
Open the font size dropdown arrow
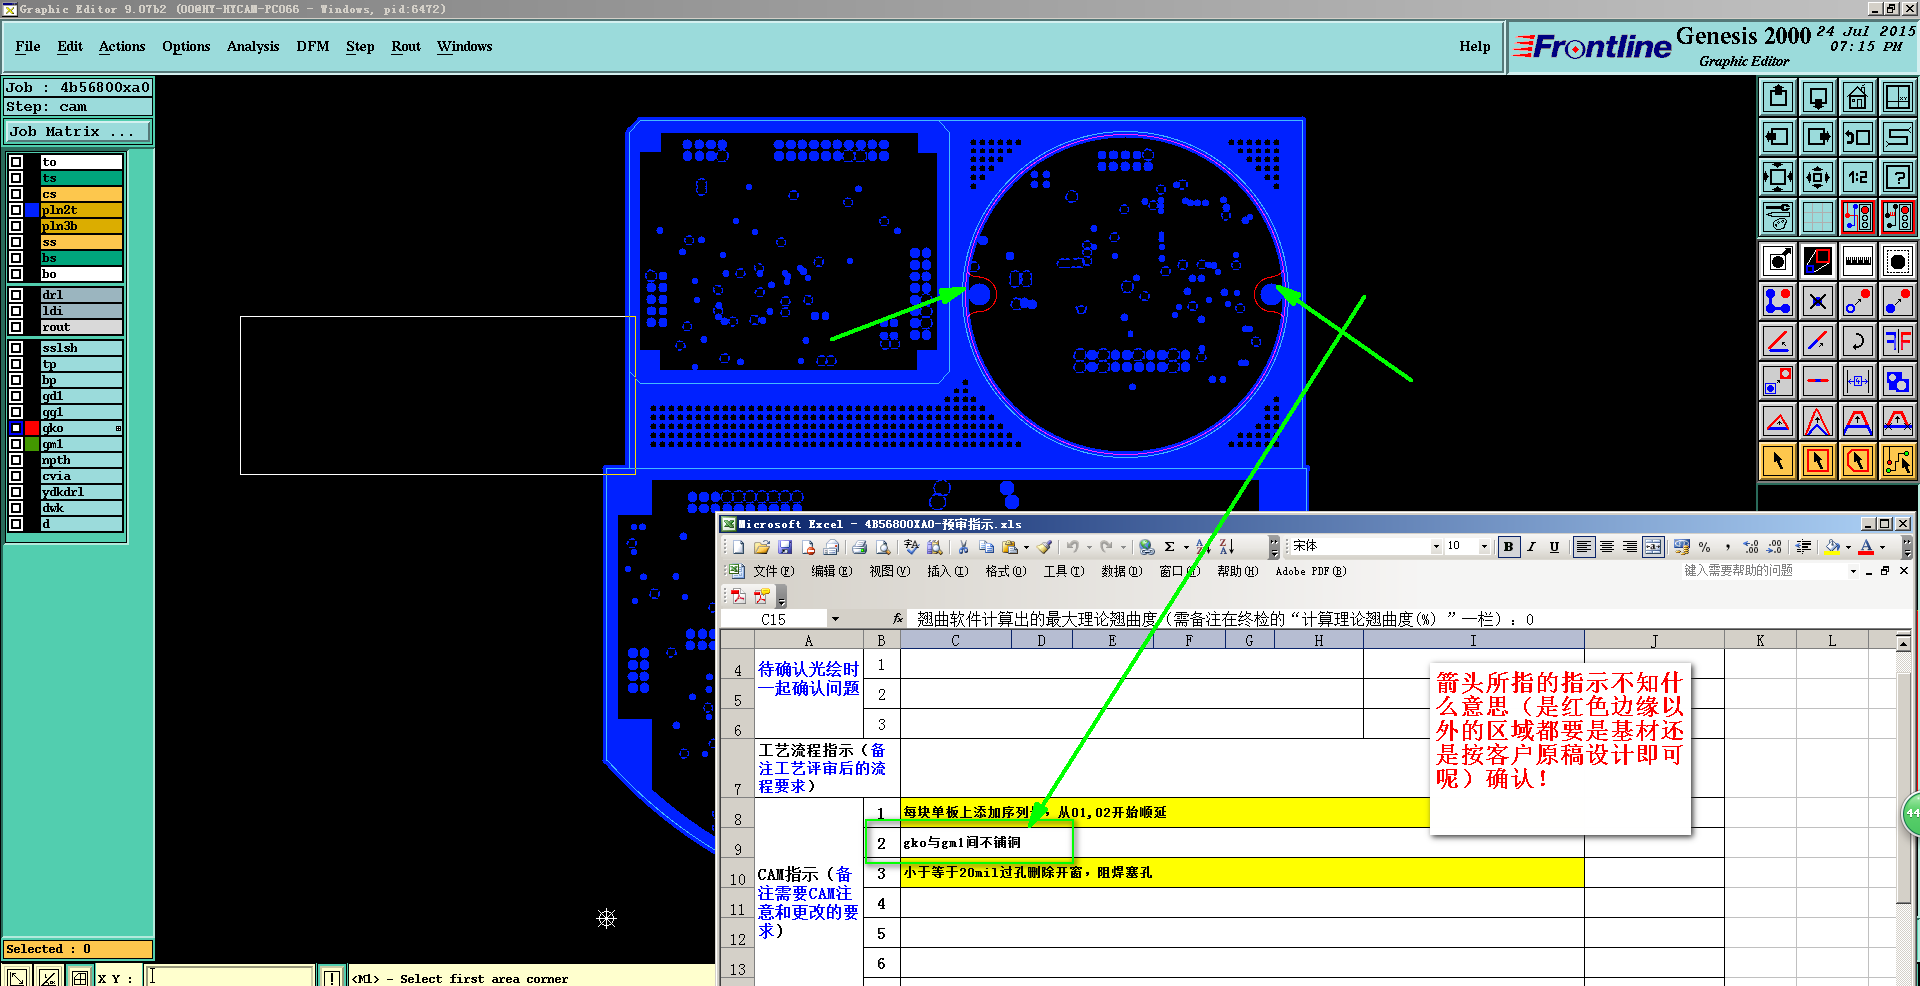(1484, 547)
